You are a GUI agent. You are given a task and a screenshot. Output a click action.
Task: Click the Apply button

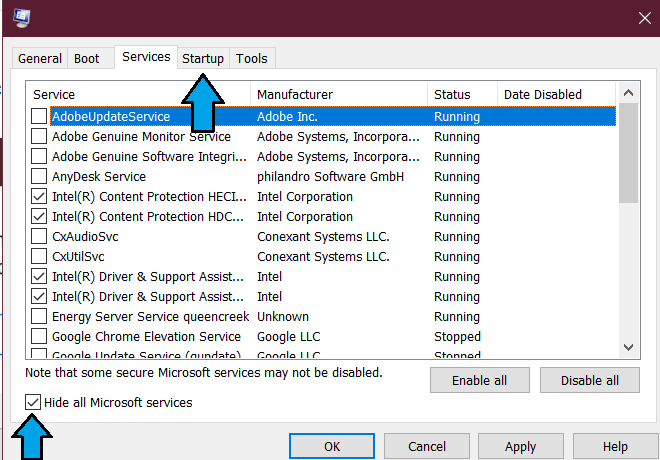coord(521,447)
